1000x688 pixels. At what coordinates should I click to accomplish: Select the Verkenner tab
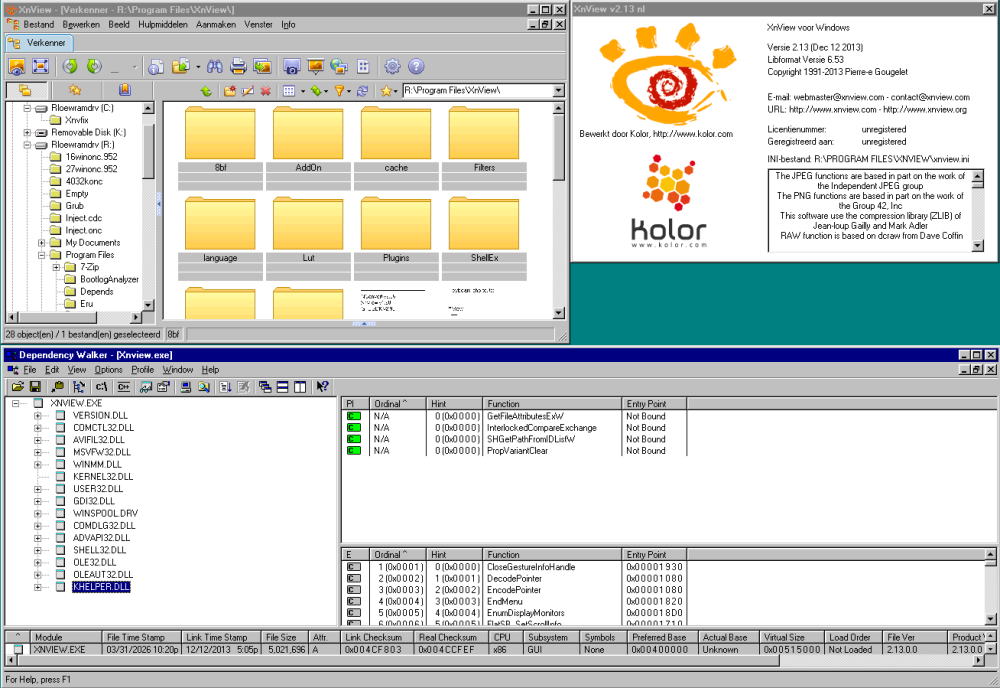coord(39,43)
